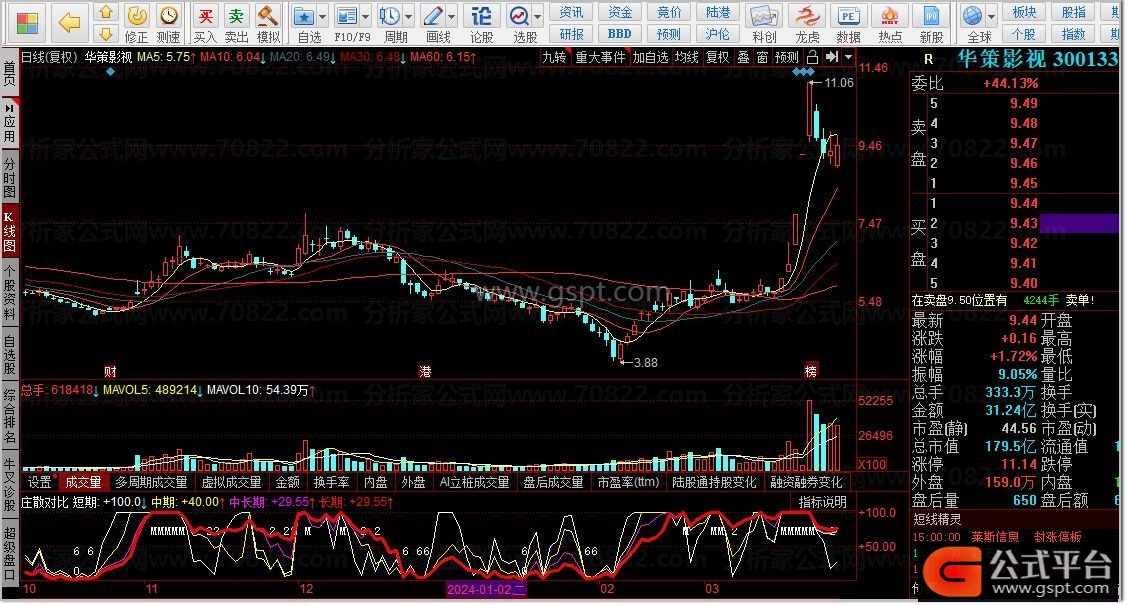Select the 分时图 sidebar tab
This screenshot has height=605, width=1128.
(x=9, y=178)
